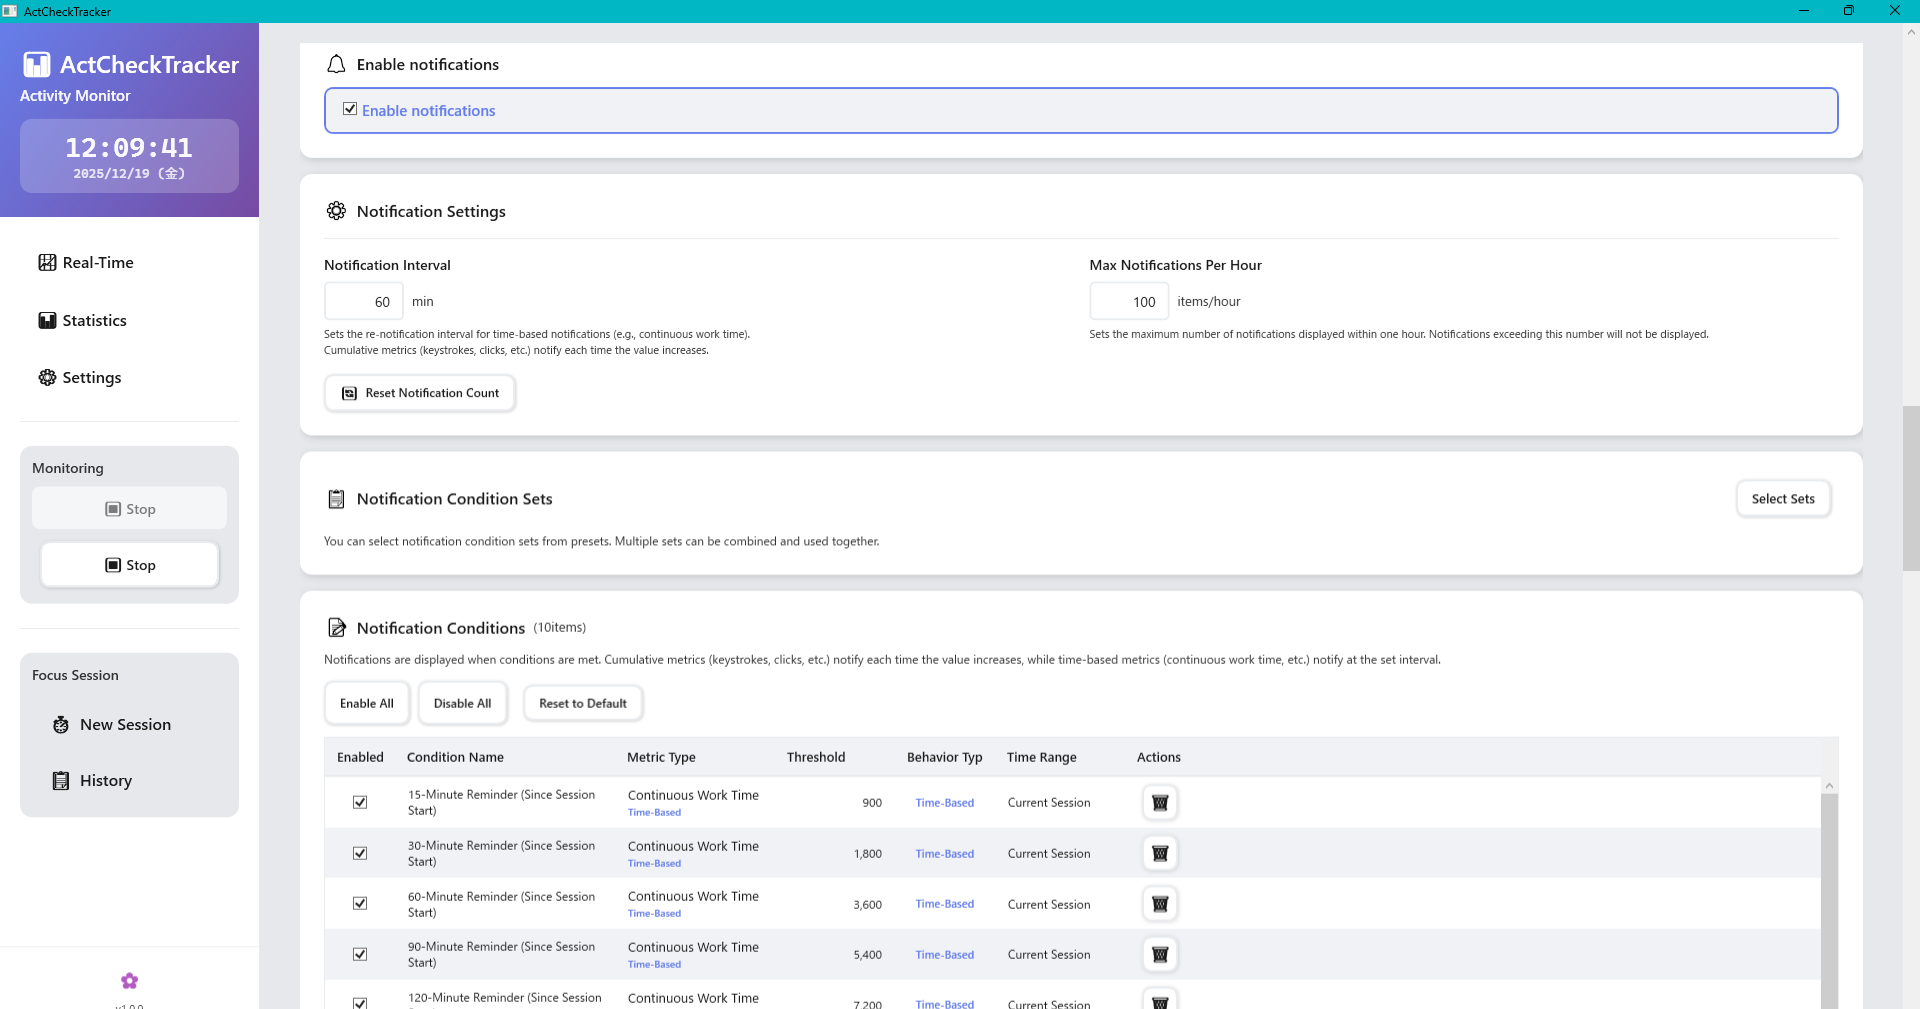Disable the 15-Minute Reminder checkbox
This screenshot has width=1920, height=1009.
360,803
